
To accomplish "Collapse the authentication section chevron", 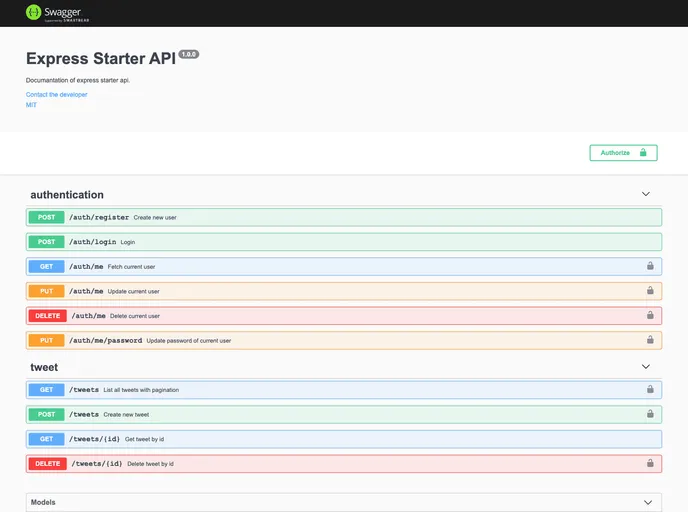I will coord(645,194).
